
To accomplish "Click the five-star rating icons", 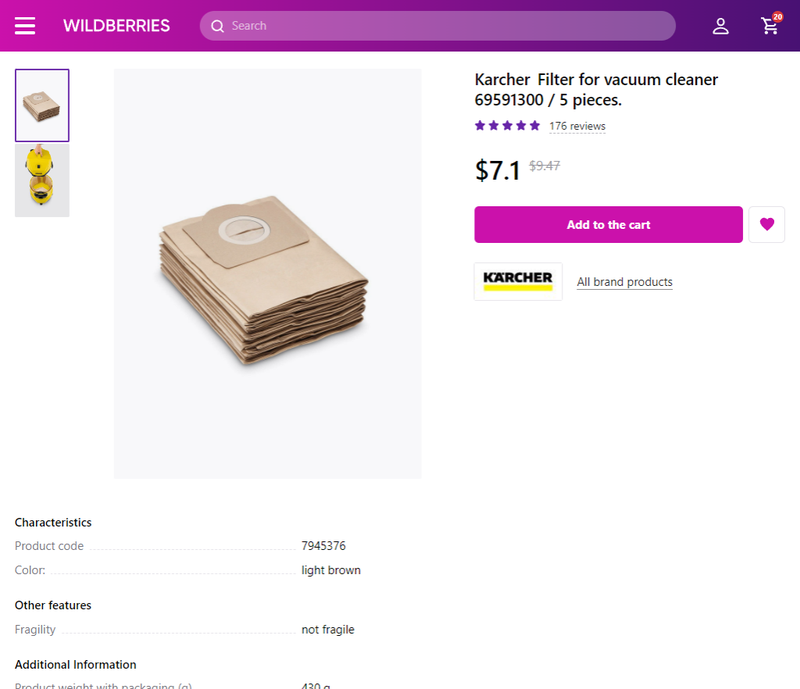I will pos(507,126).
